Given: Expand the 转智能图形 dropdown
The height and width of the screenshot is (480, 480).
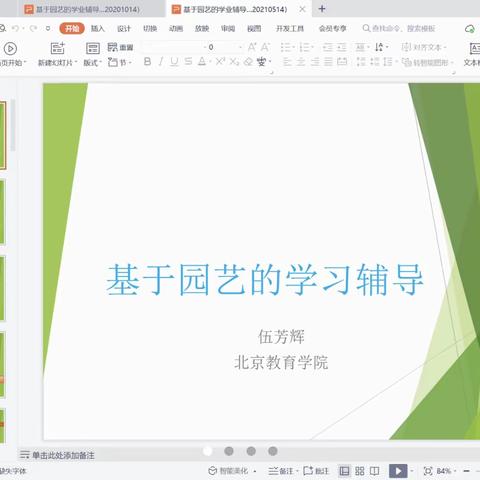Looking at the screenshot, I should point(452,62).
